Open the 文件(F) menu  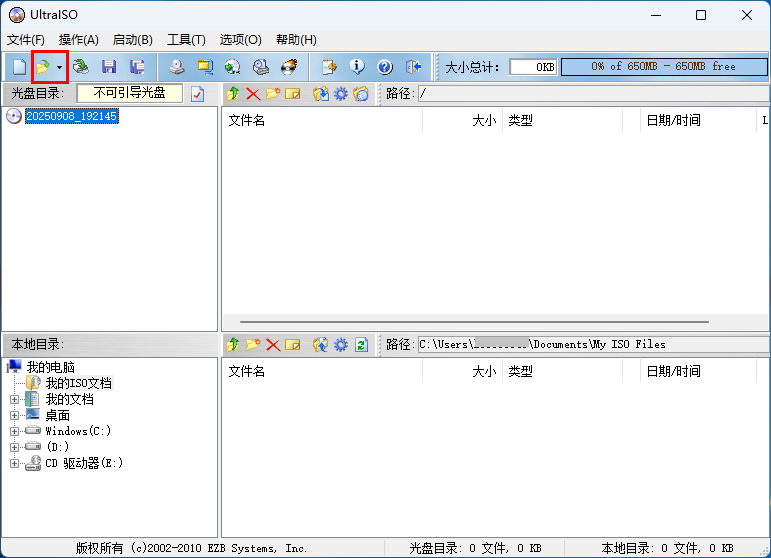point(26,39)
